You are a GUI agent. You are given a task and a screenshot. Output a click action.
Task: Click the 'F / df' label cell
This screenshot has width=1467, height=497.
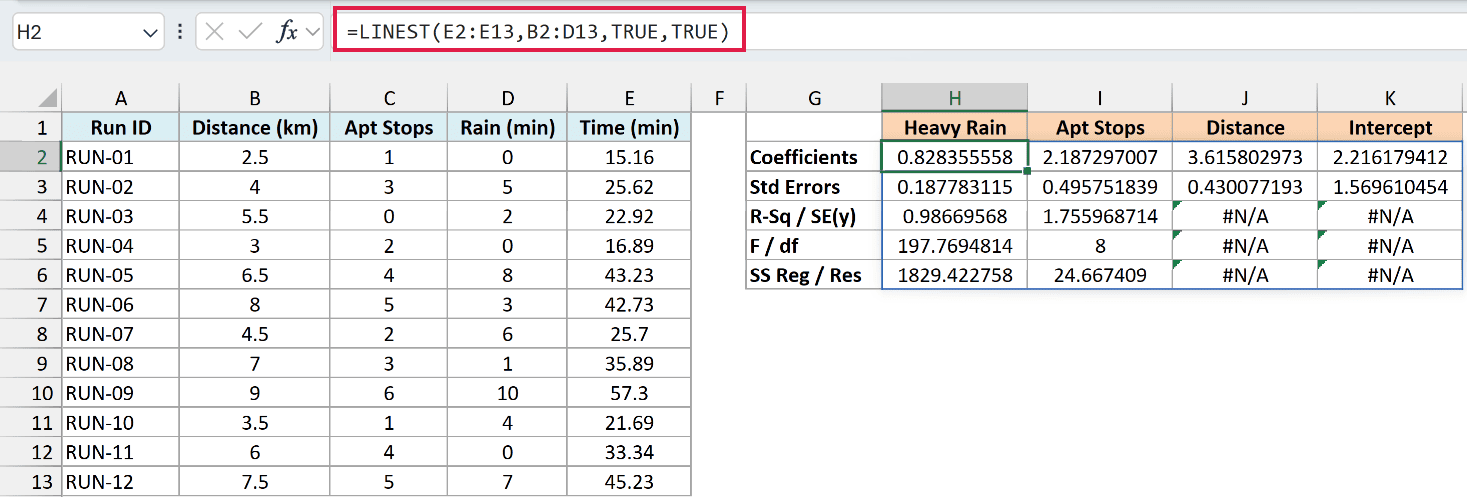coord(814,245)
